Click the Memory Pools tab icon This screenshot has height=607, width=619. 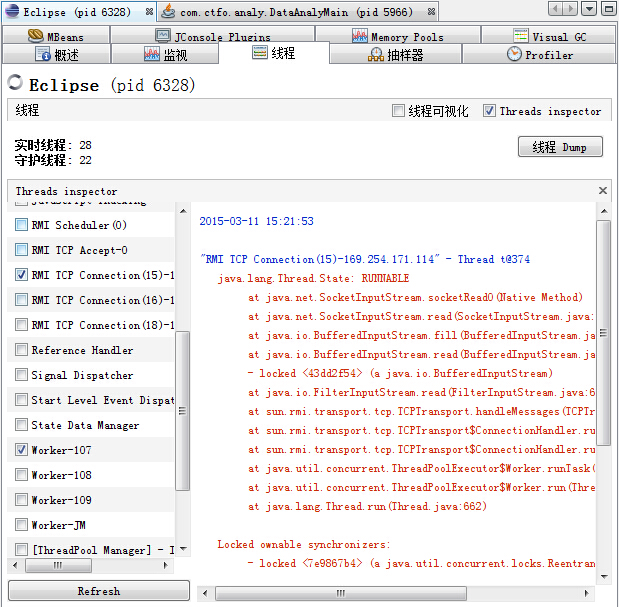[x=360, y=36]
